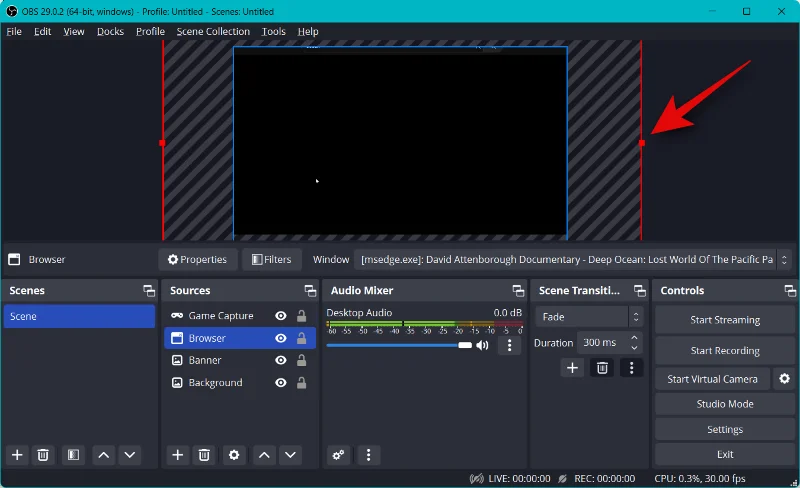800x488 pixels.
Task: Adjust the Desktop Audio volume slider
Action: (399, 346)
